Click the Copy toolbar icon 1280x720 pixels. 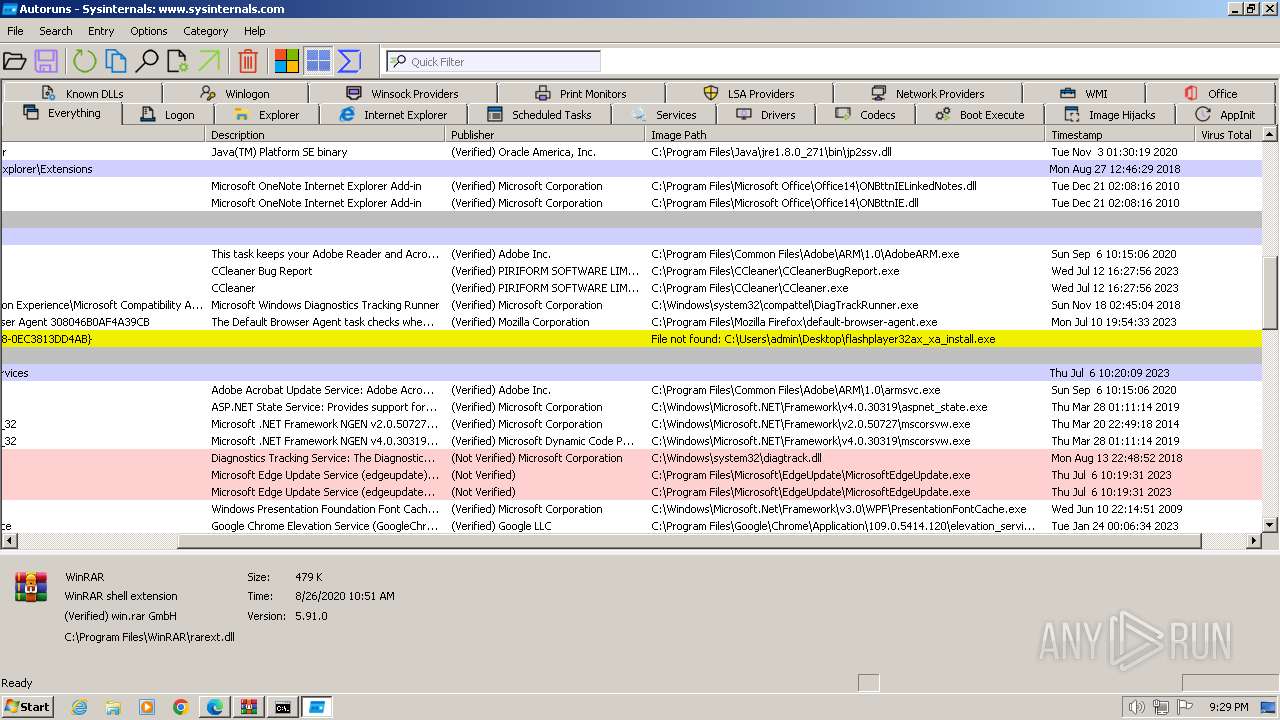click(x=116, y=62)
